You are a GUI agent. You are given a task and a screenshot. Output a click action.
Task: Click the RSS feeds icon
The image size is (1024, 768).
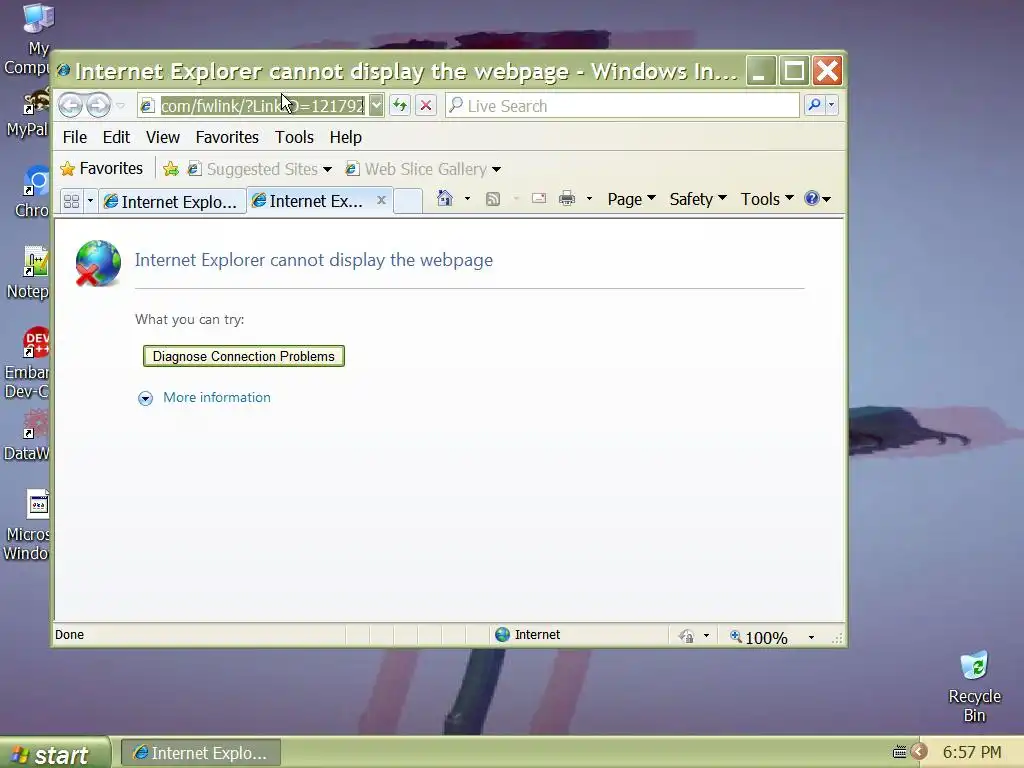(493, 199)
